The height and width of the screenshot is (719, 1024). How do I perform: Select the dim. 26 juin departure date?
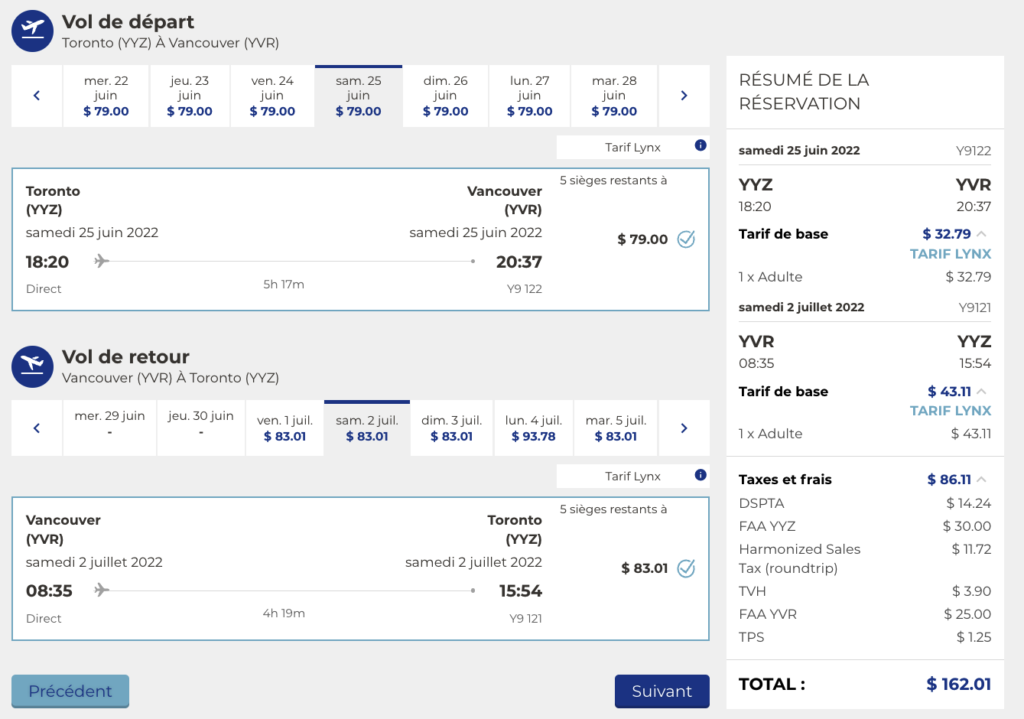pyautogui.click(x=445, y=96)
